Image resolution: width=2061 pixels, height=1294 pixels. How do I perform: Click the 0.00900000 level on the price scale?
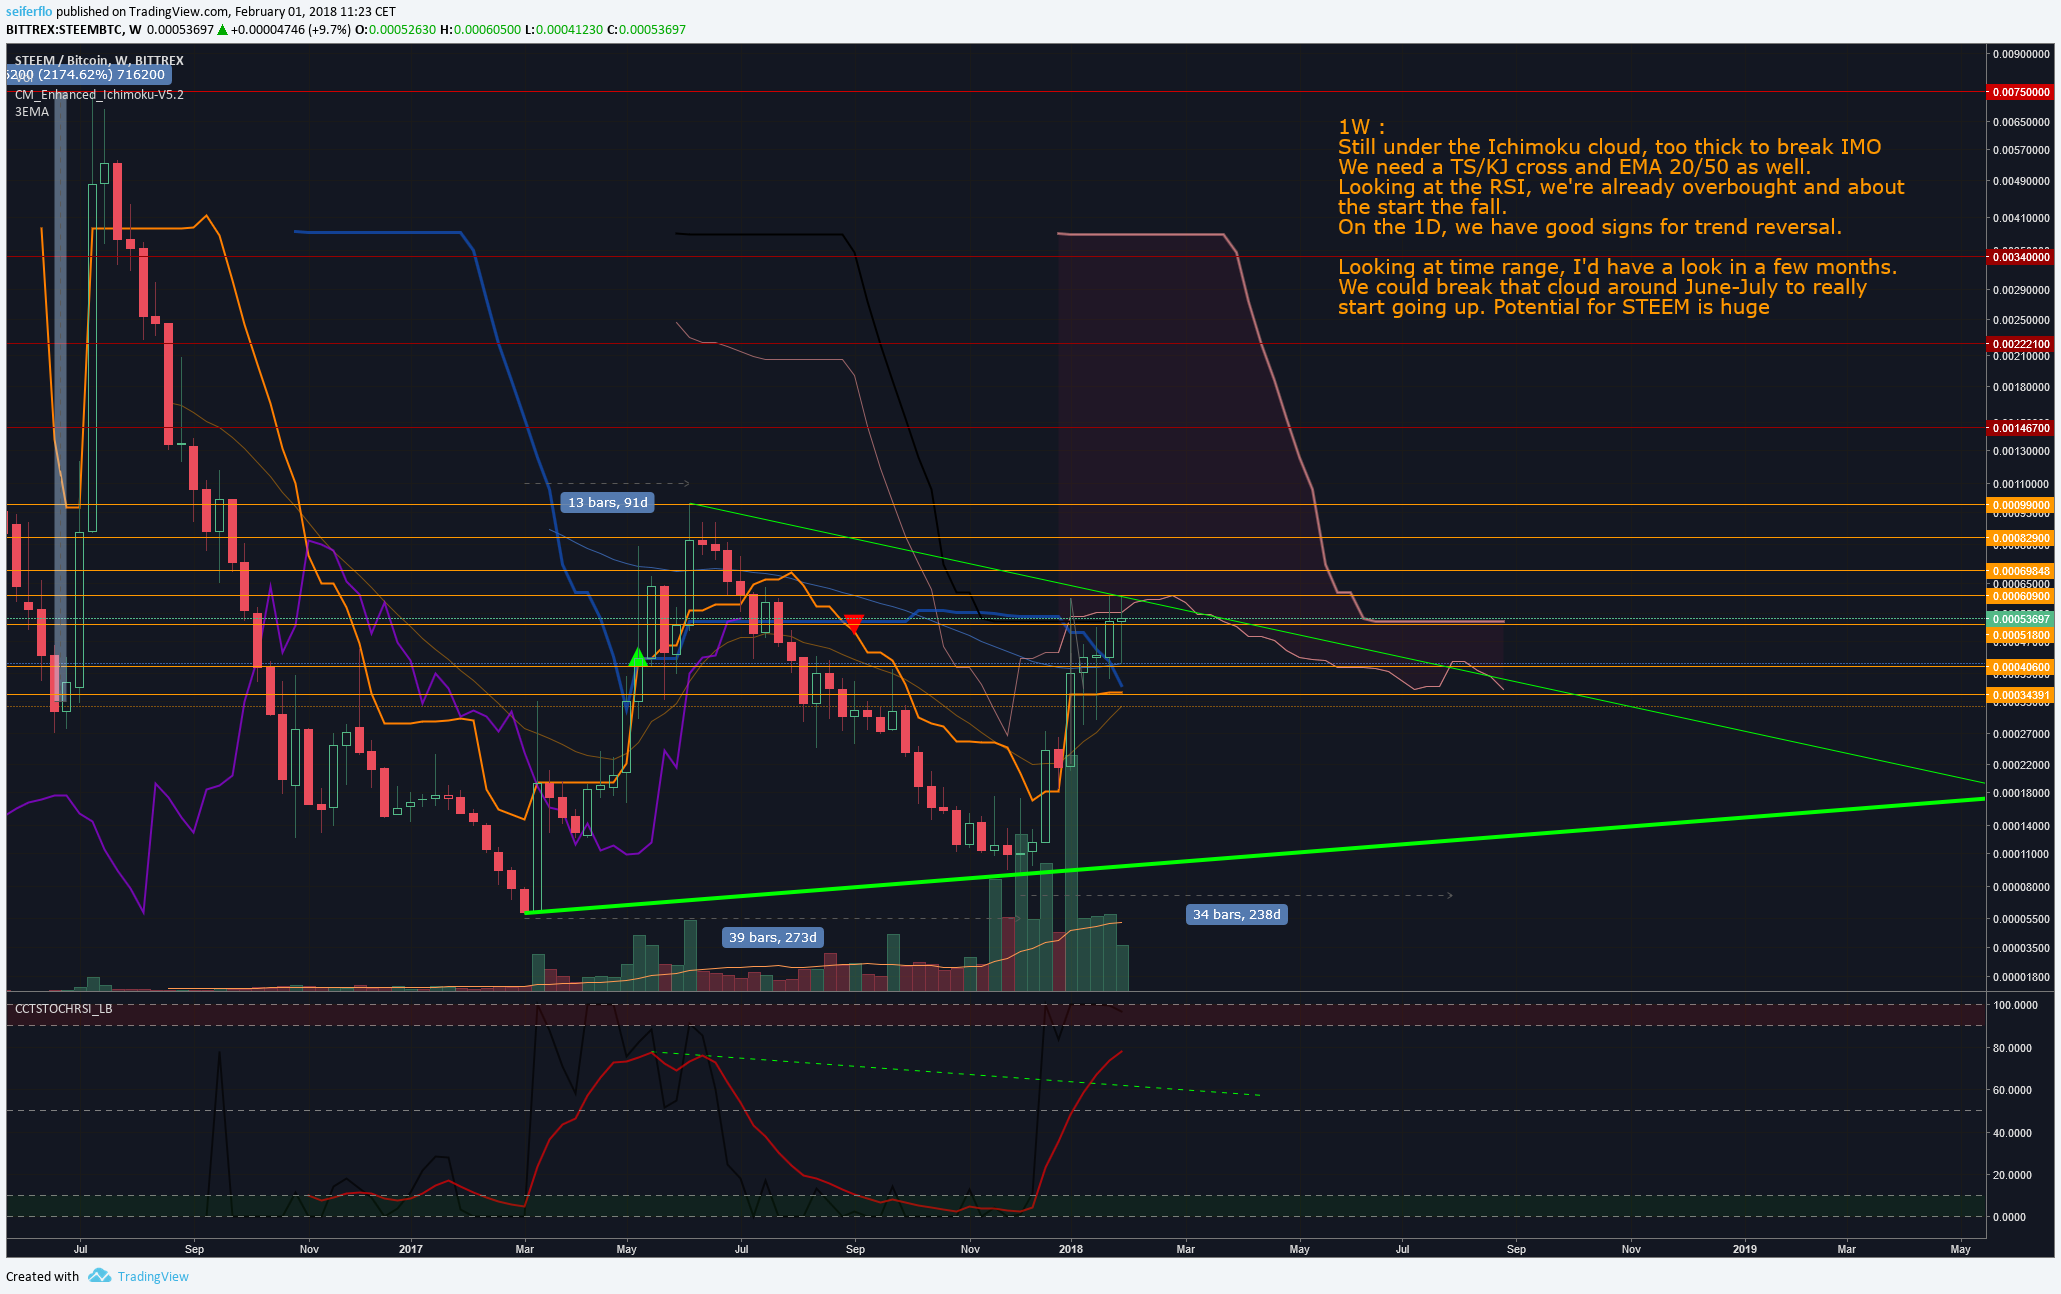pyautogui.click(x=2021, y=54)
